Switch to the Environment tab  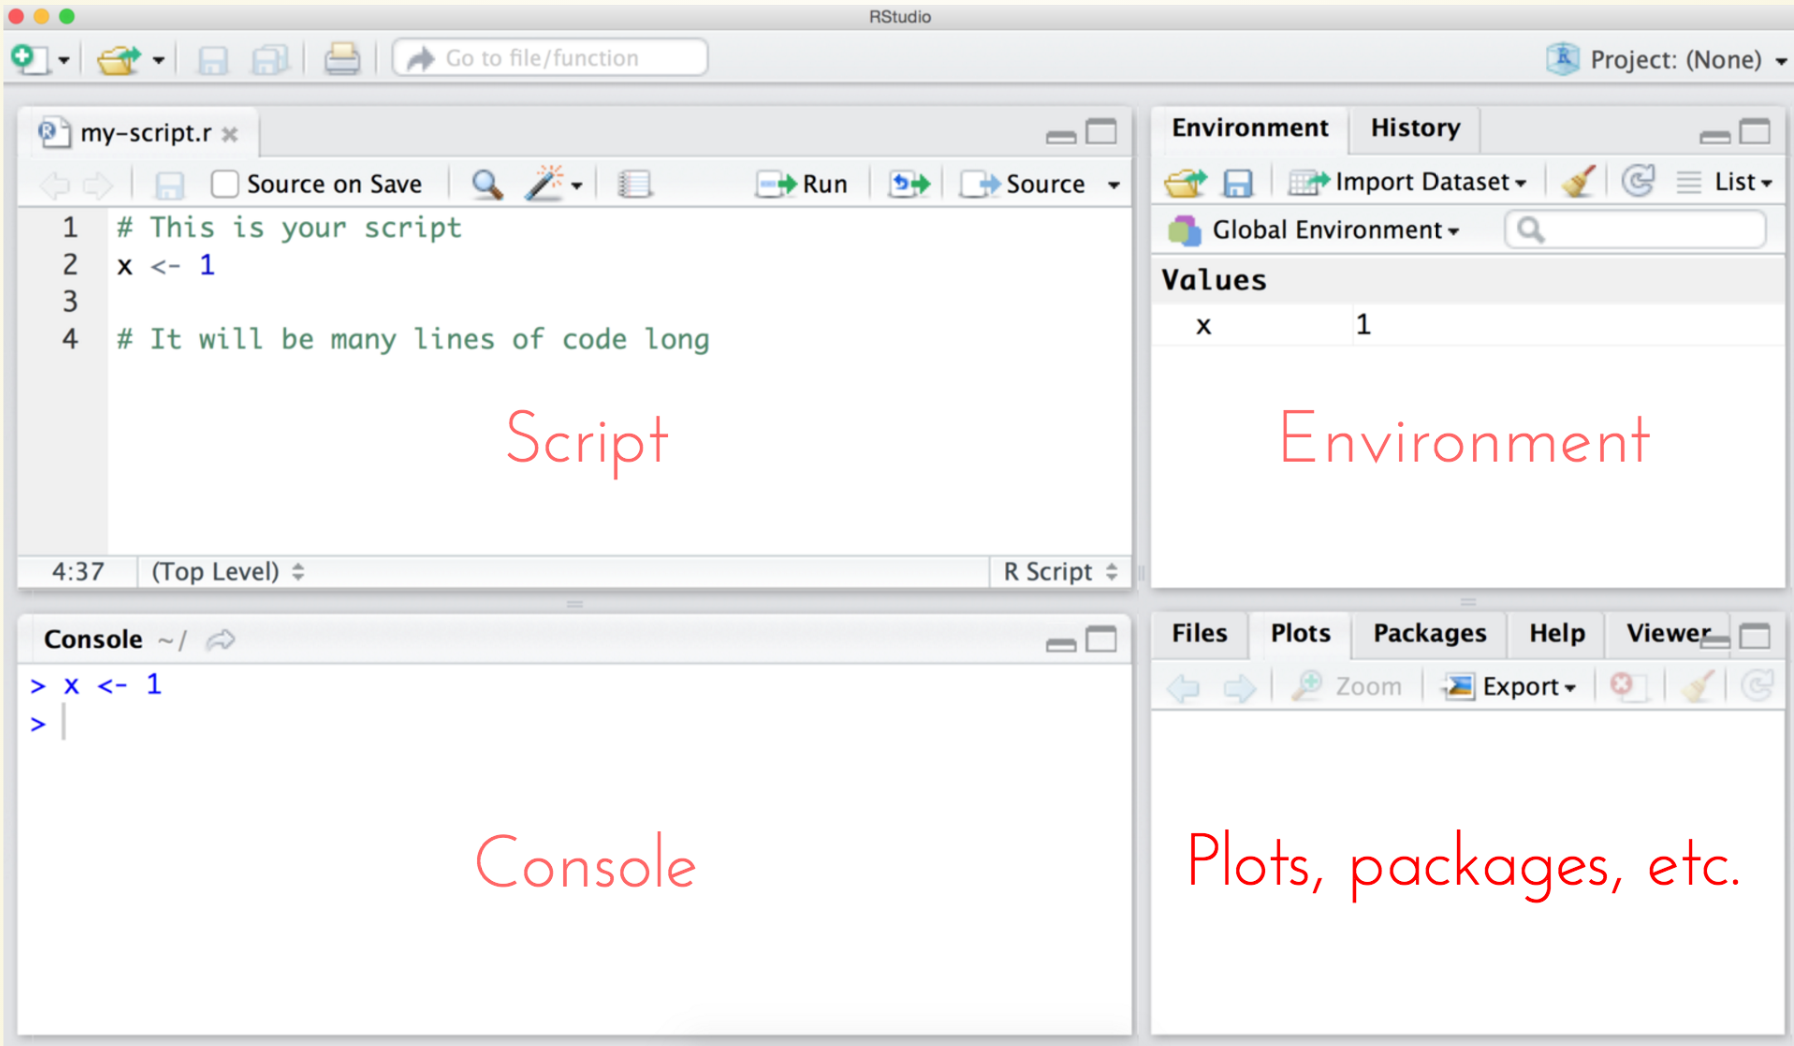click(1250, 128)
